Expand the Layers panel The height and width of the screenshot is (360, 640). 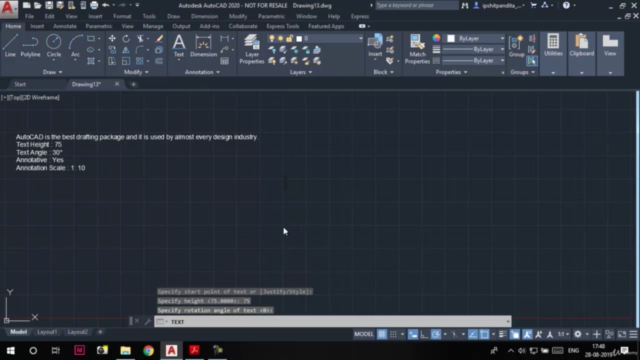click(301, 72)
